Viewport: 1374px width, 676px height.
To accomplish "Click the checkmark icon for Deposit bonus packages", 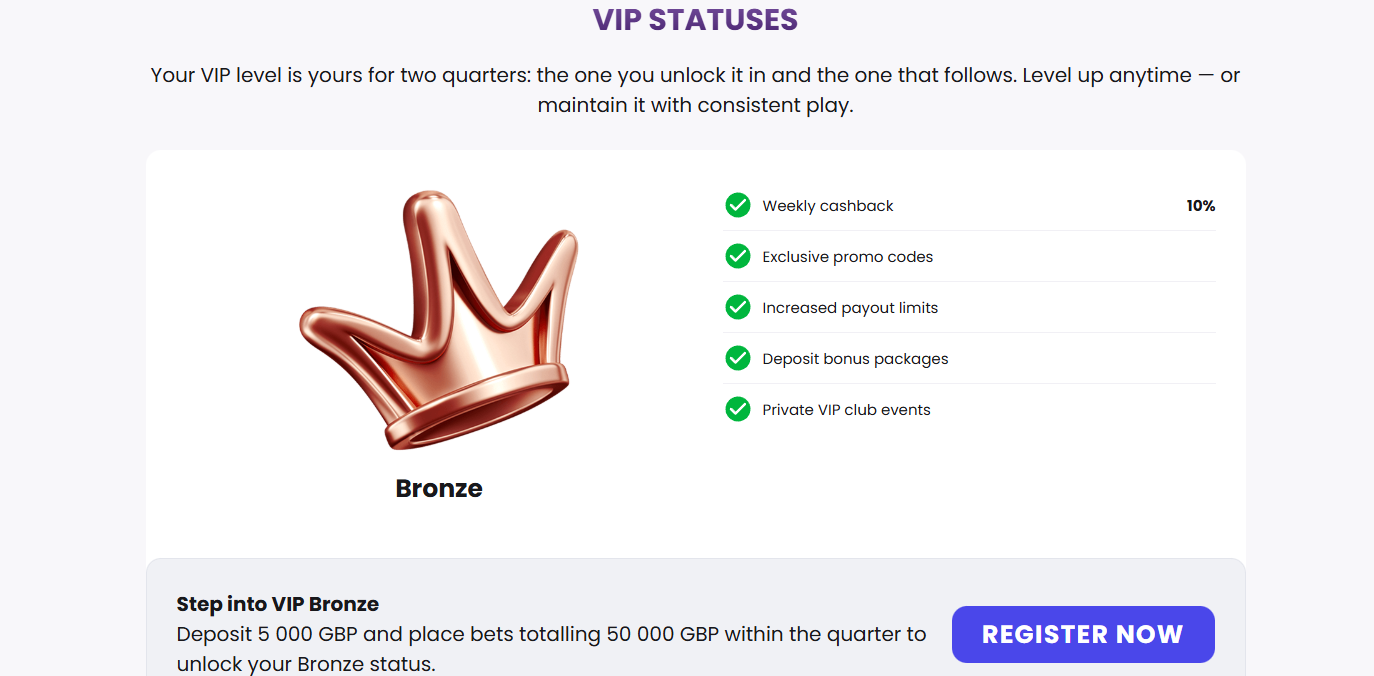I will tap(737, 358).
